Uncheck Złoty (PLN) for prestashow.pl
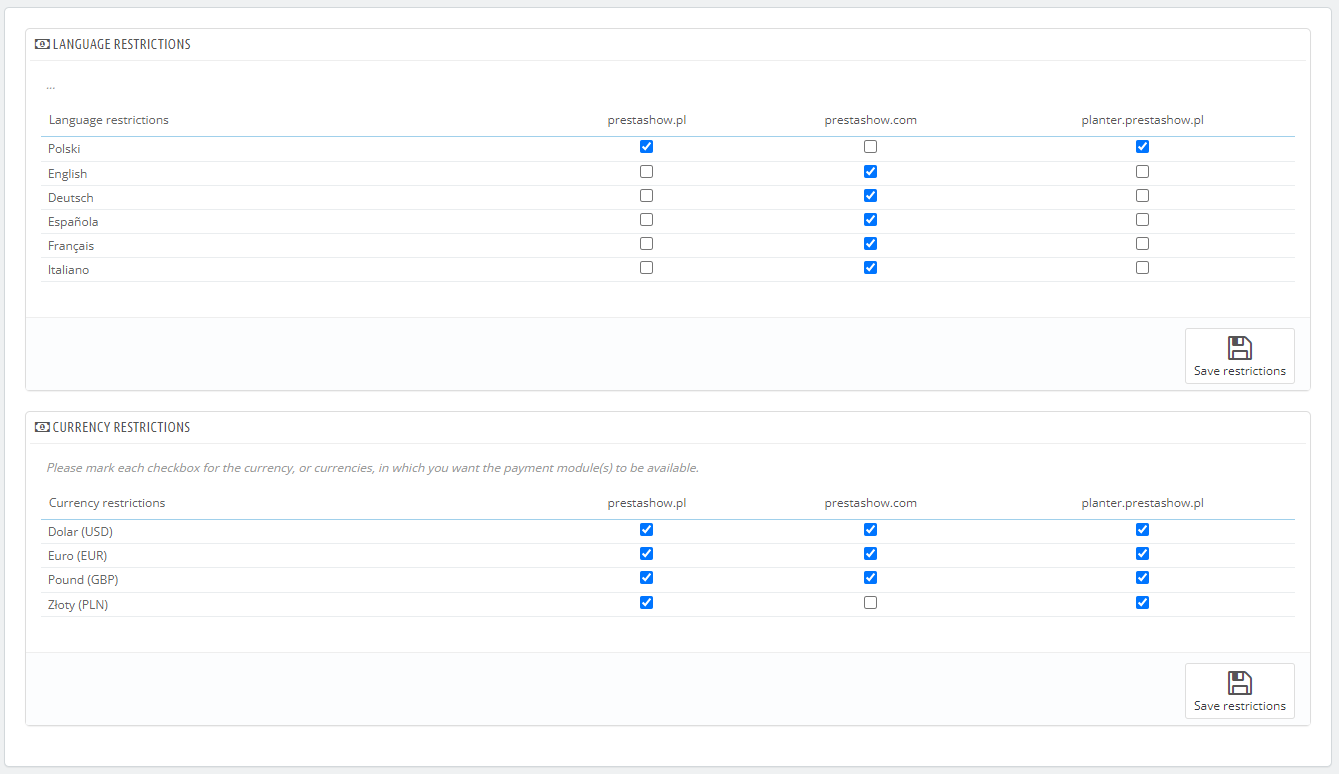This screenshot has width=1339, height=774. 646,603
